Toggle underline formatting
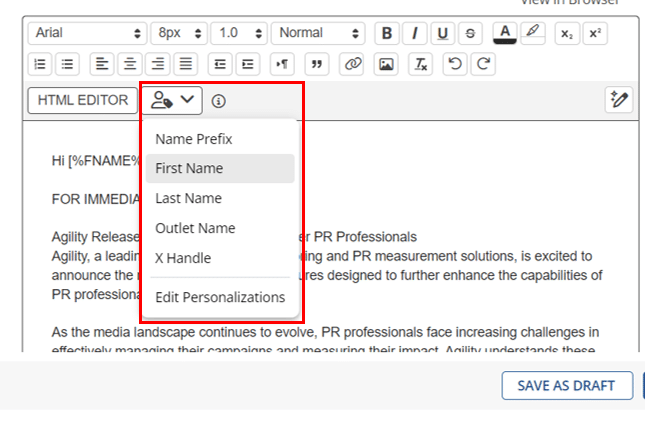Viewport: 645px width, 422px height. click(x=443, y=33)
